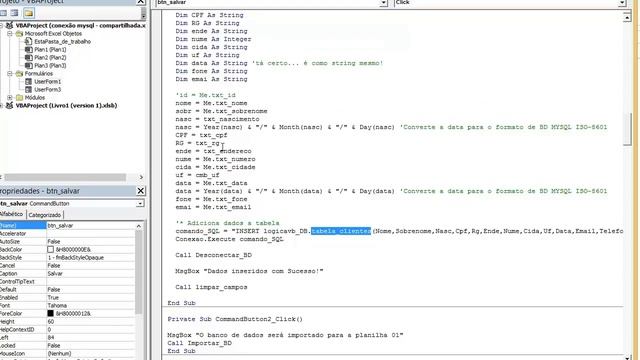The height and width of the screenshot is (360, 640).
Task: Click the Plan3 worksheet icon
Action: tap(29, 65)
